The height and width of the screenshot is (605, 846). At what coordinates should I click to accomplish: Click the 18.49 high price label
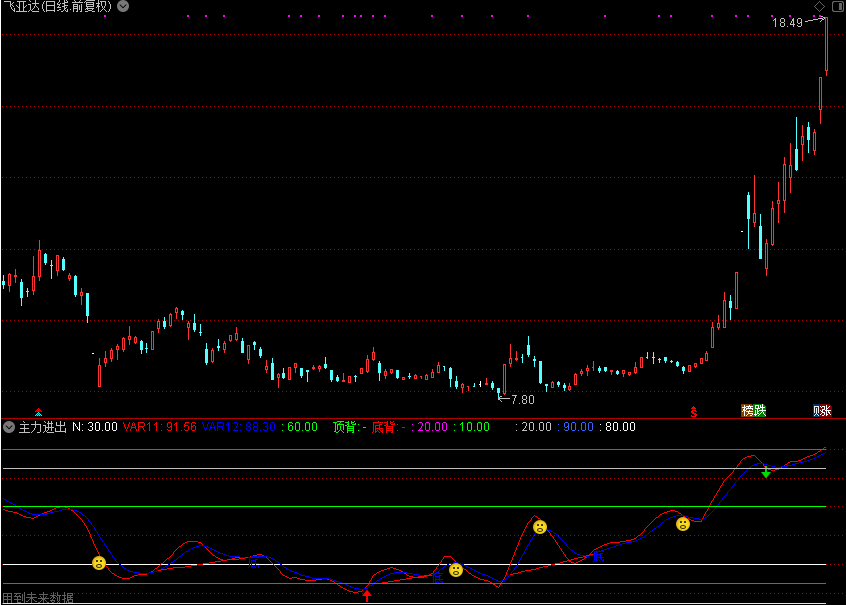[x=787, y=22]
